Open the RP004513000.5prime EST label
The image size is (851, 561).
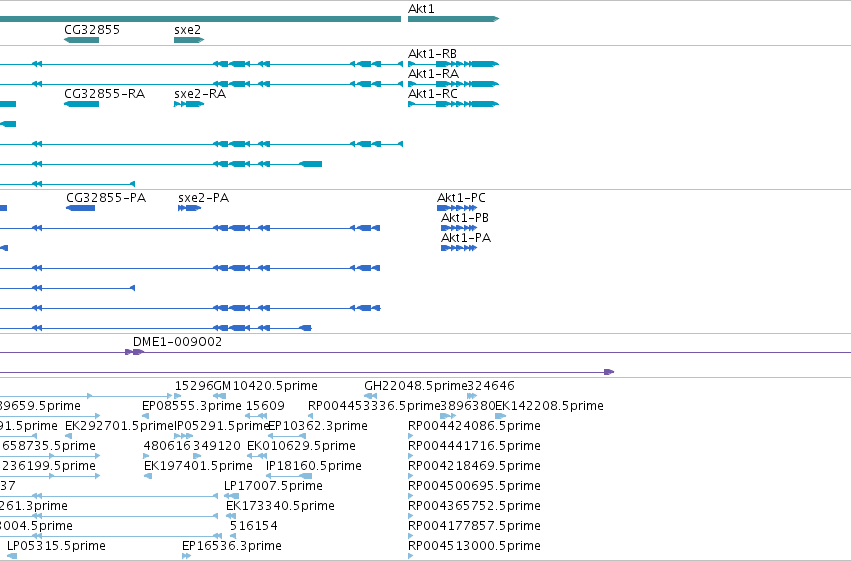coord(474,546)
